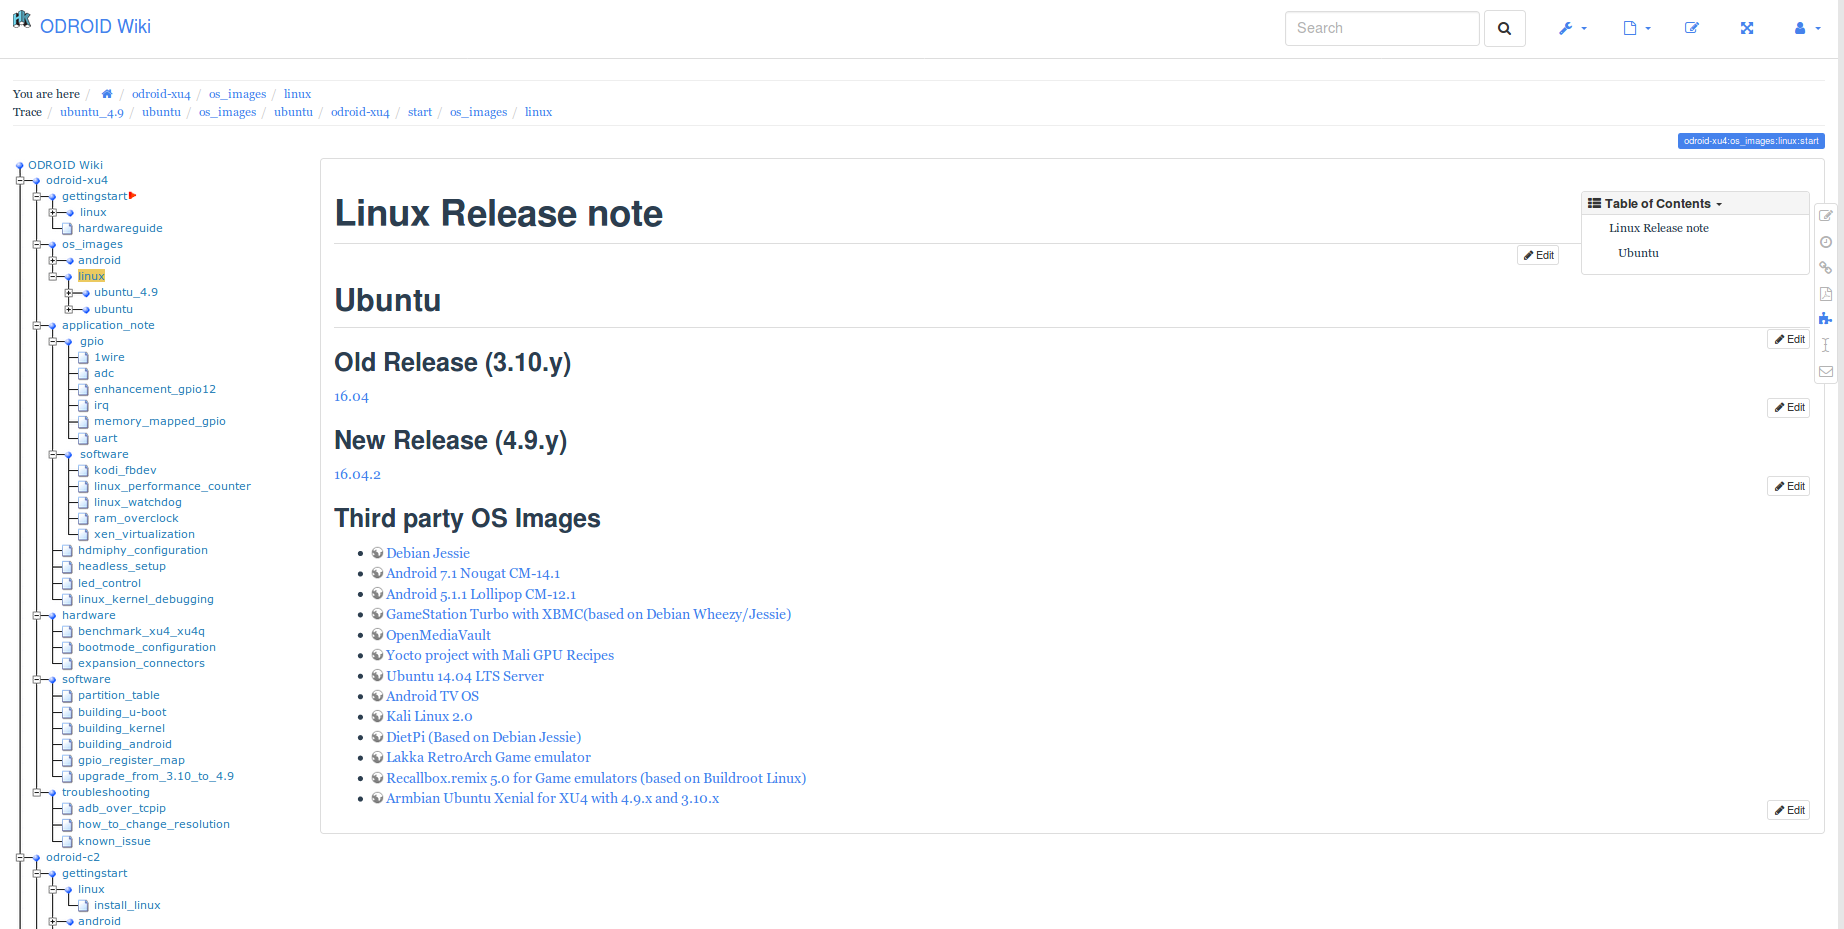Expand the android node under os_images

click(53, 261)
